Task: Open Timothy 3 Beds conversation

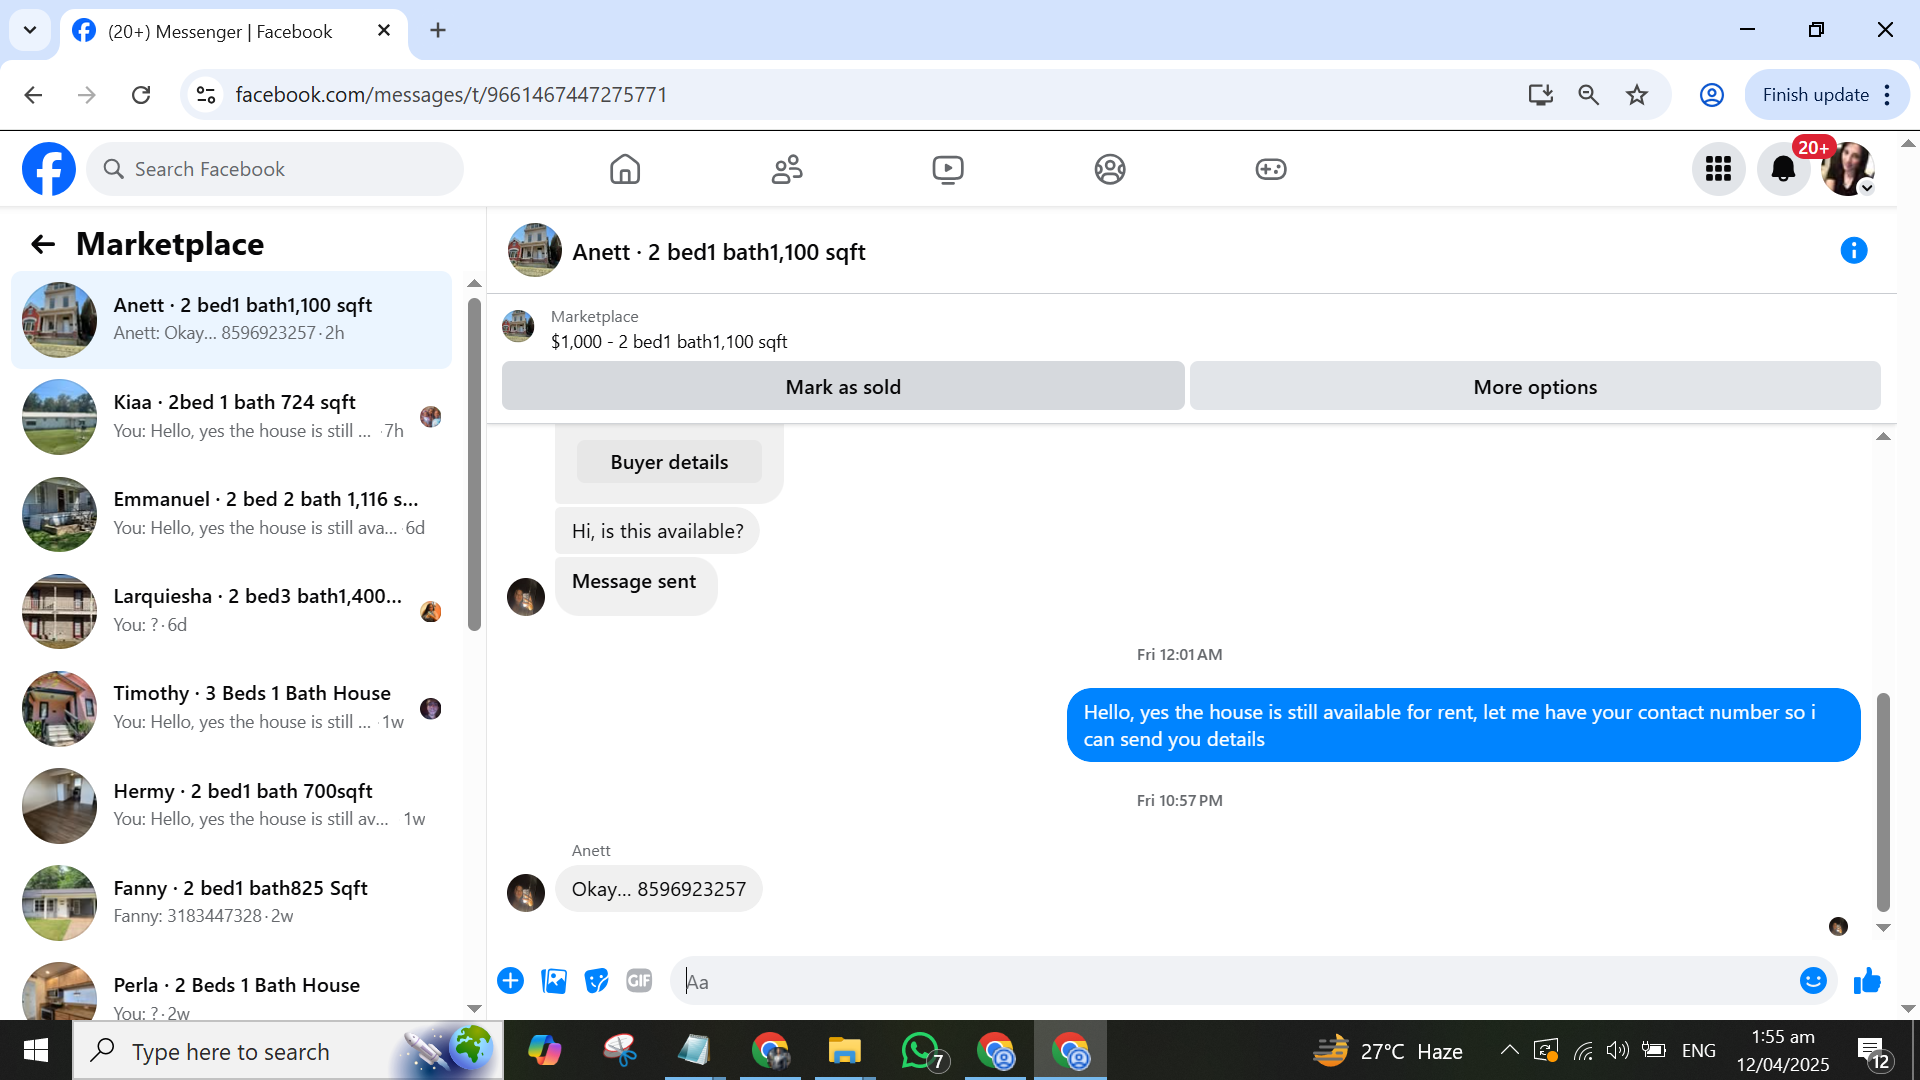Action: click(231, 708)
